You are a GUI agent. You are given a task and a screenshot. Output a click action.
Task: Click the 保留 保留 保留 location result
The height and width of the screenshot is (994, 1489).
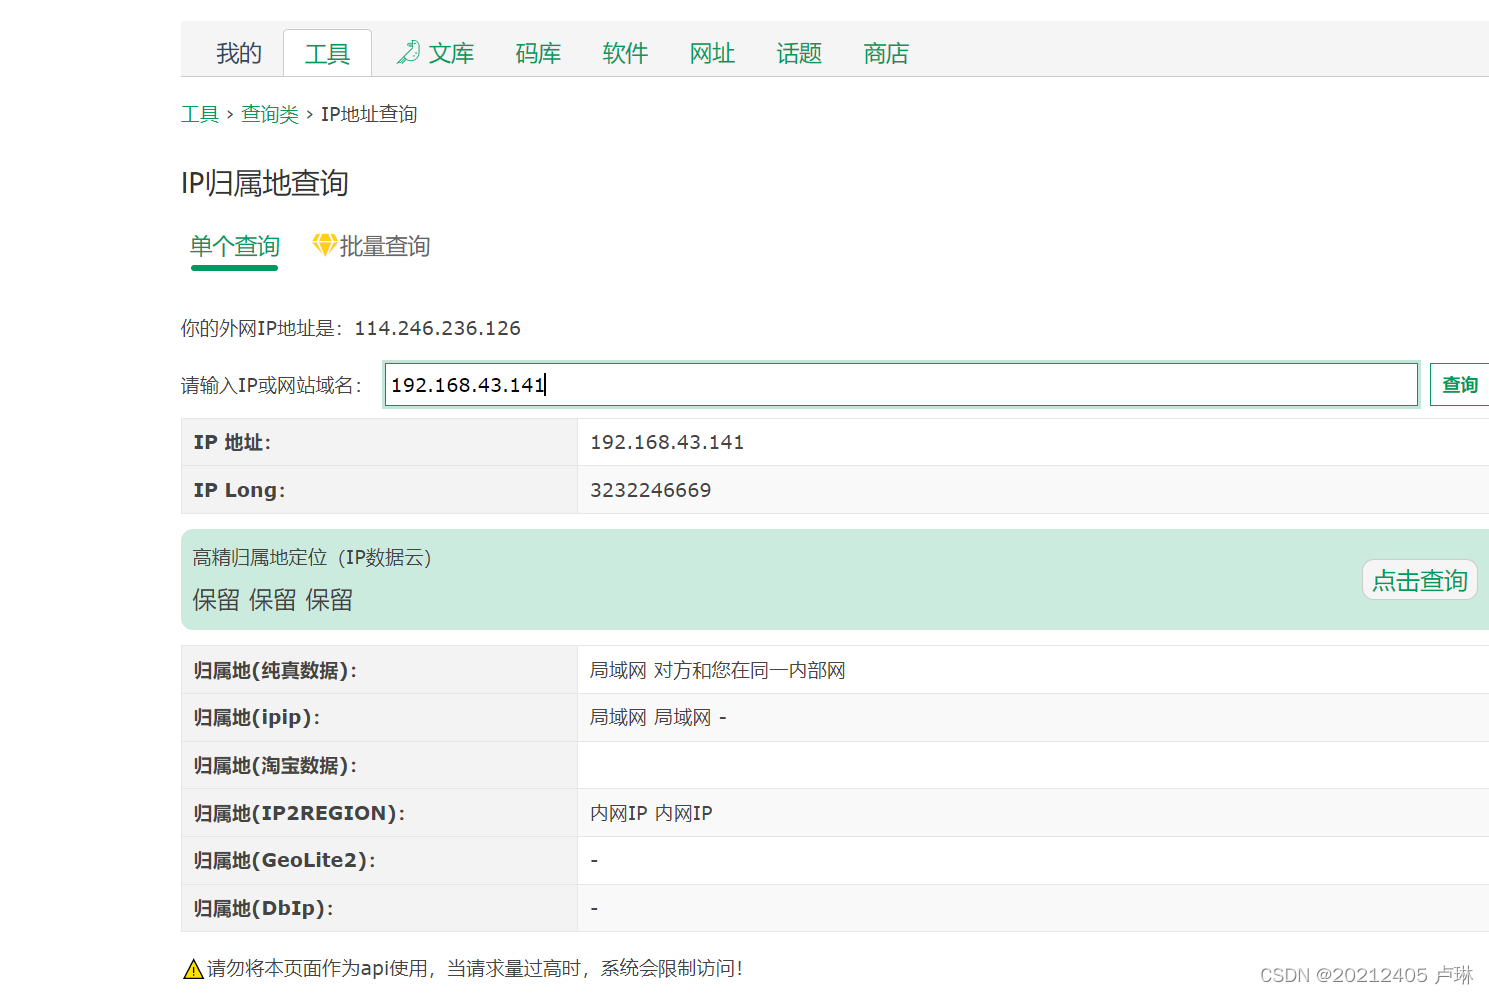(272, 600)
